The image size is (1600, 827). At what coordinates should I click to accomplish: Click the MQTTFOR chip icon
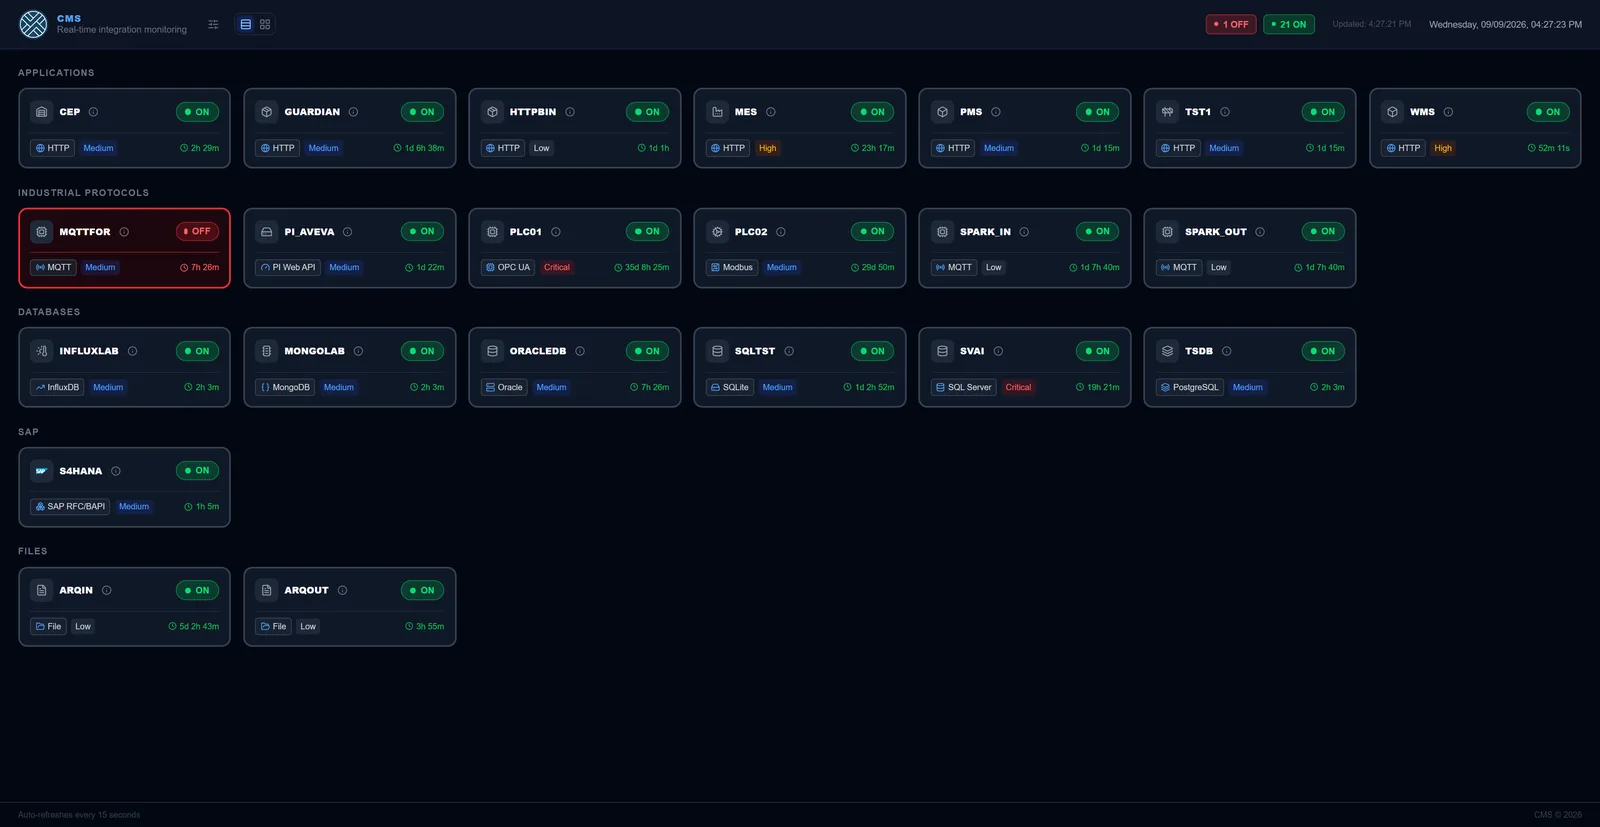coord(41,232)
